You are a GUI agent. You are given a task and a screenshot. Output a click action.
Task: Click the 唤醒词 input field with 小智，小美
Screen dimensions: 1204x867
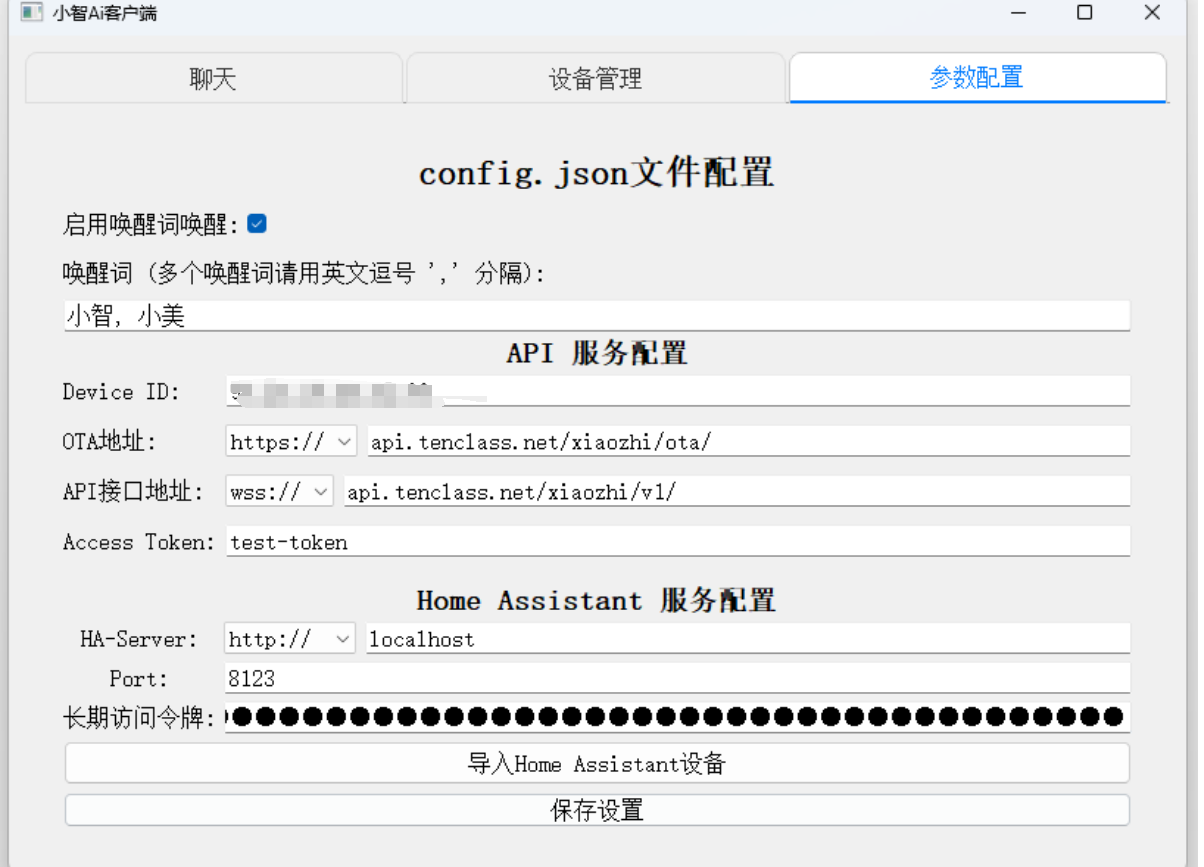coord(597,317)
